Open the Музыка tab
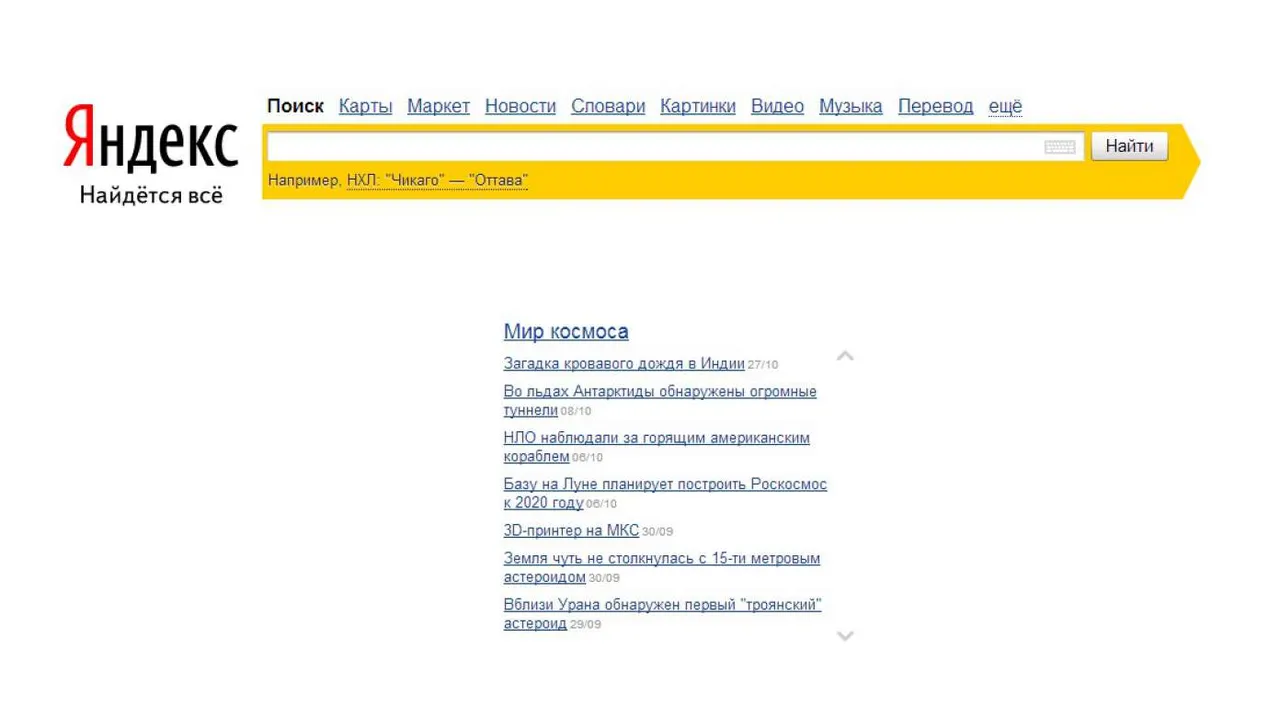 (850, 106)
